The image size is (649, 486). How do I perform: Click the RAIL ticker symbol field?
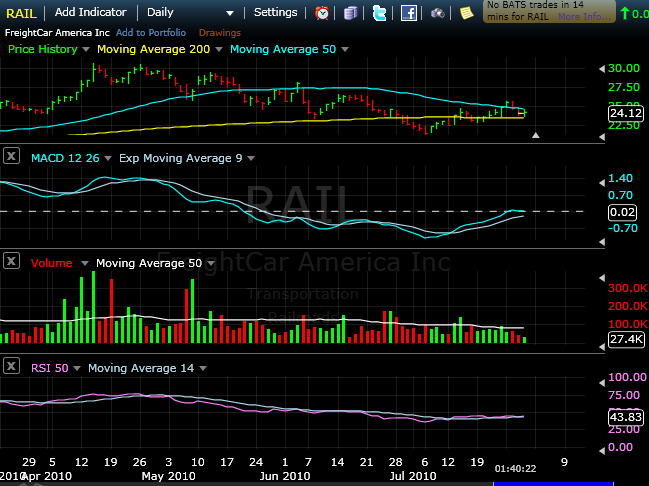[22, 13]
